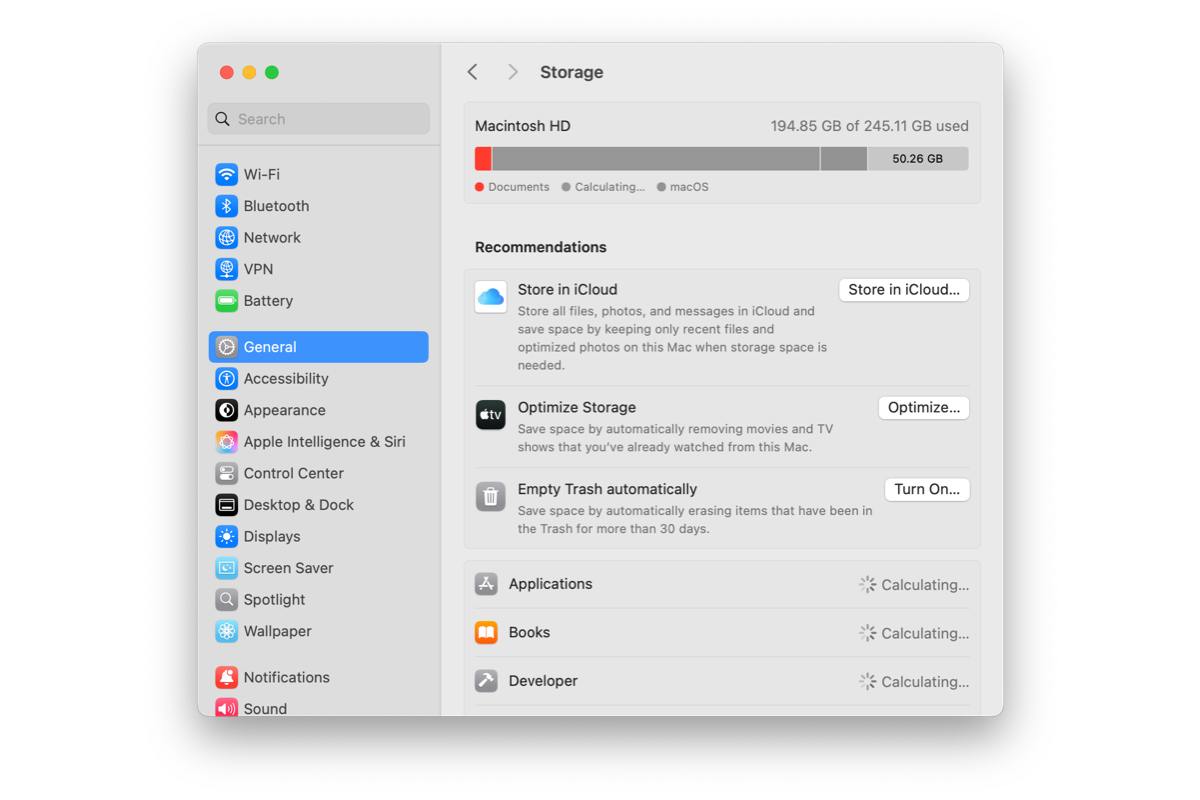Click the red Documents segment of storage bar

[x=483, y=159]
